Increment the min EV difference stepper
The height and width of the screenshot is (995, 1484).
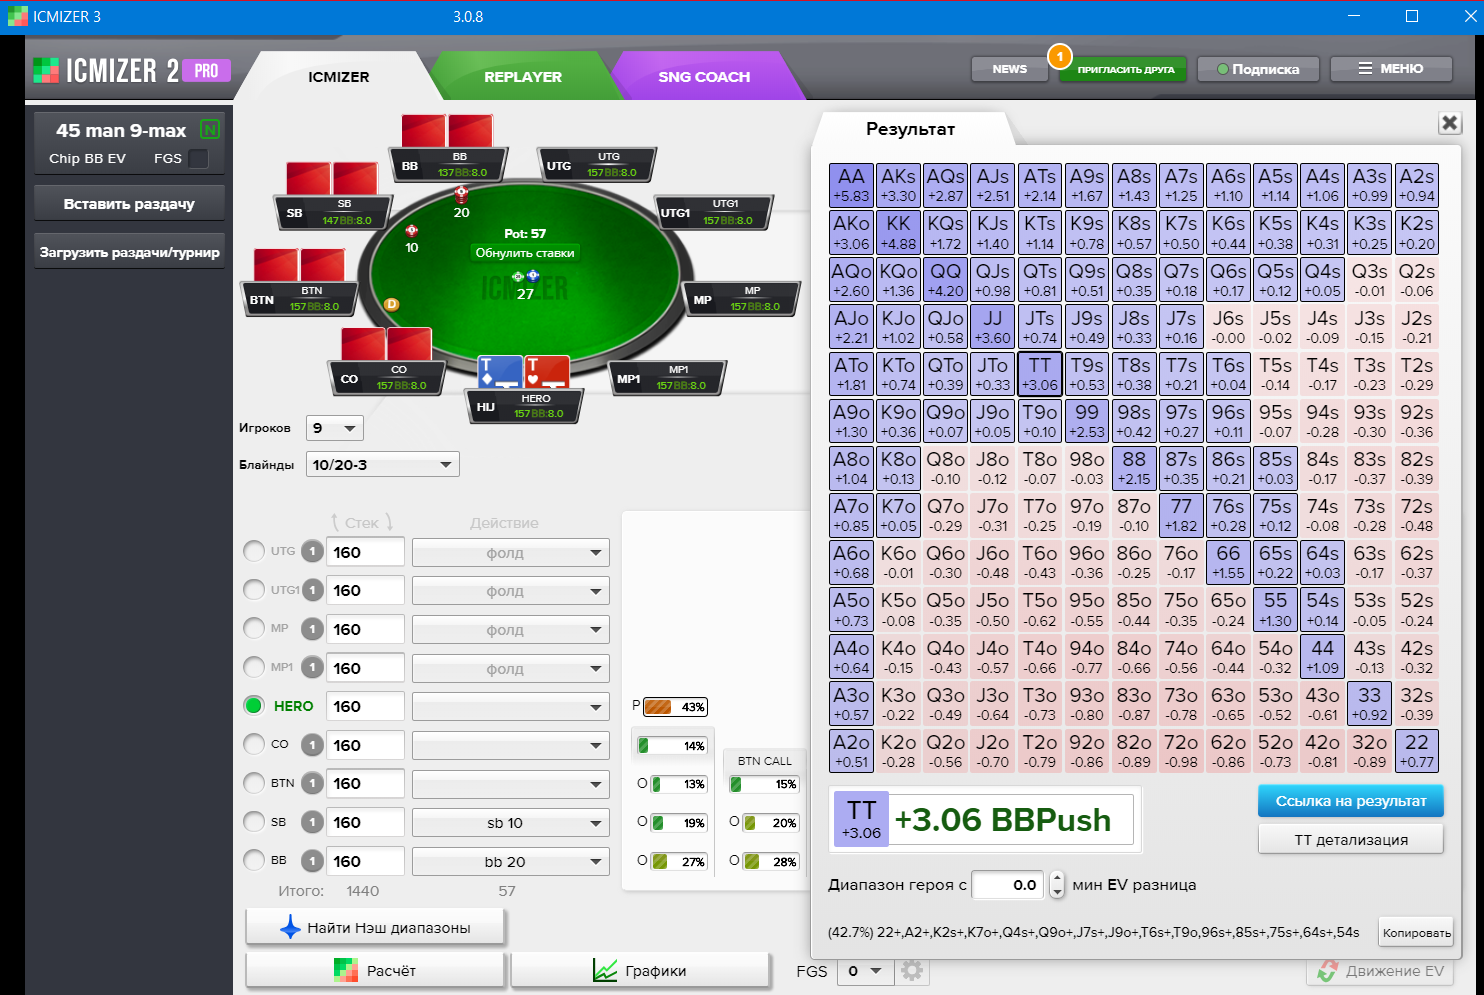[x=1057, y=878]
